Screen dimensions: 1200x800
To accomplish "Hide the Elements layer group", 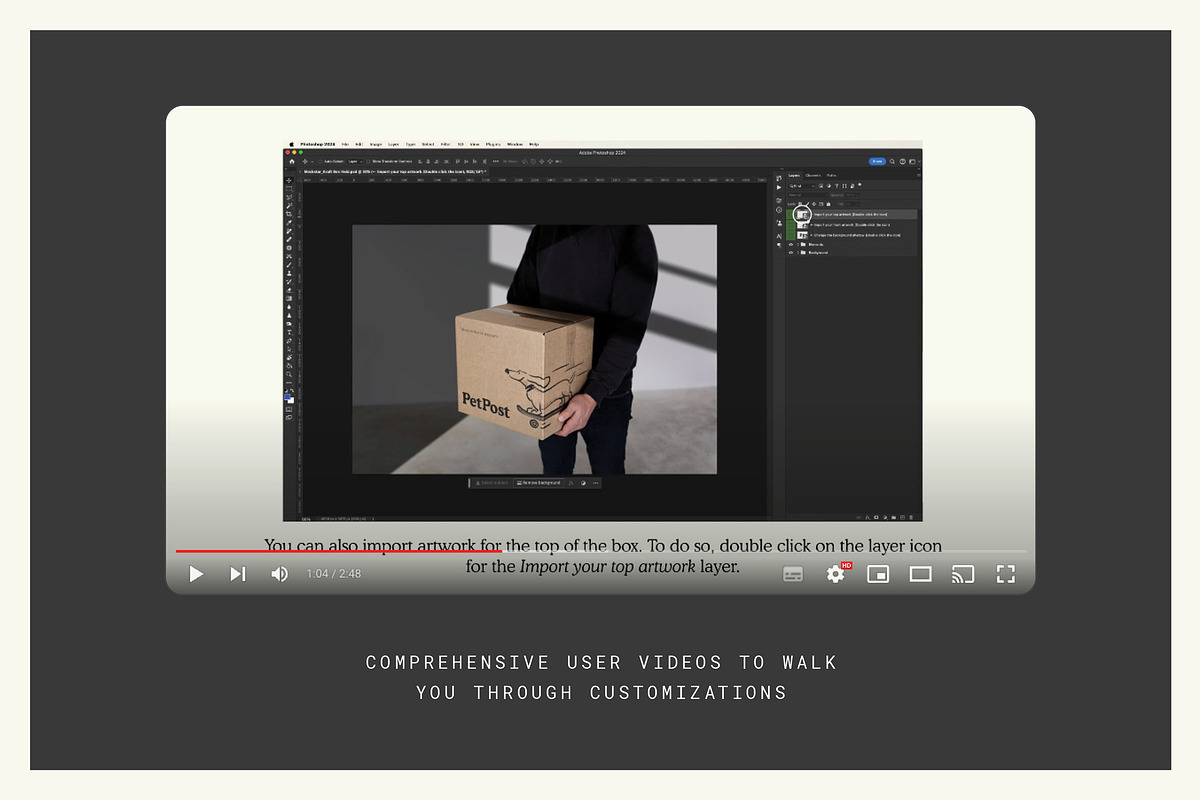I will coord(791,244).
